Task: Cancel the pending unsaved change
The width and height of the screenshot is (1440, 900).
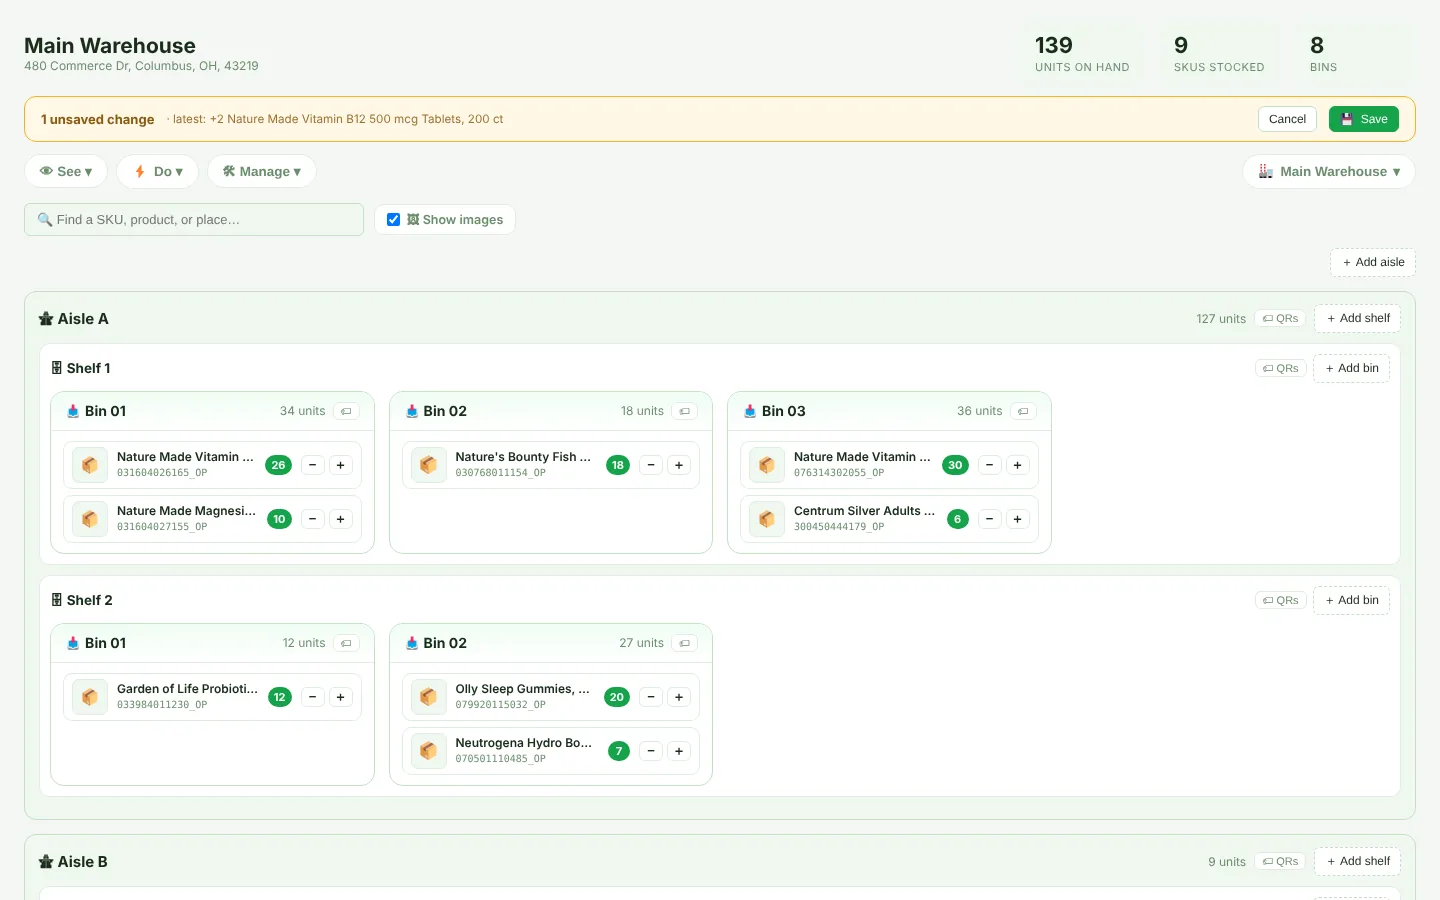Action: (1287, 119)
